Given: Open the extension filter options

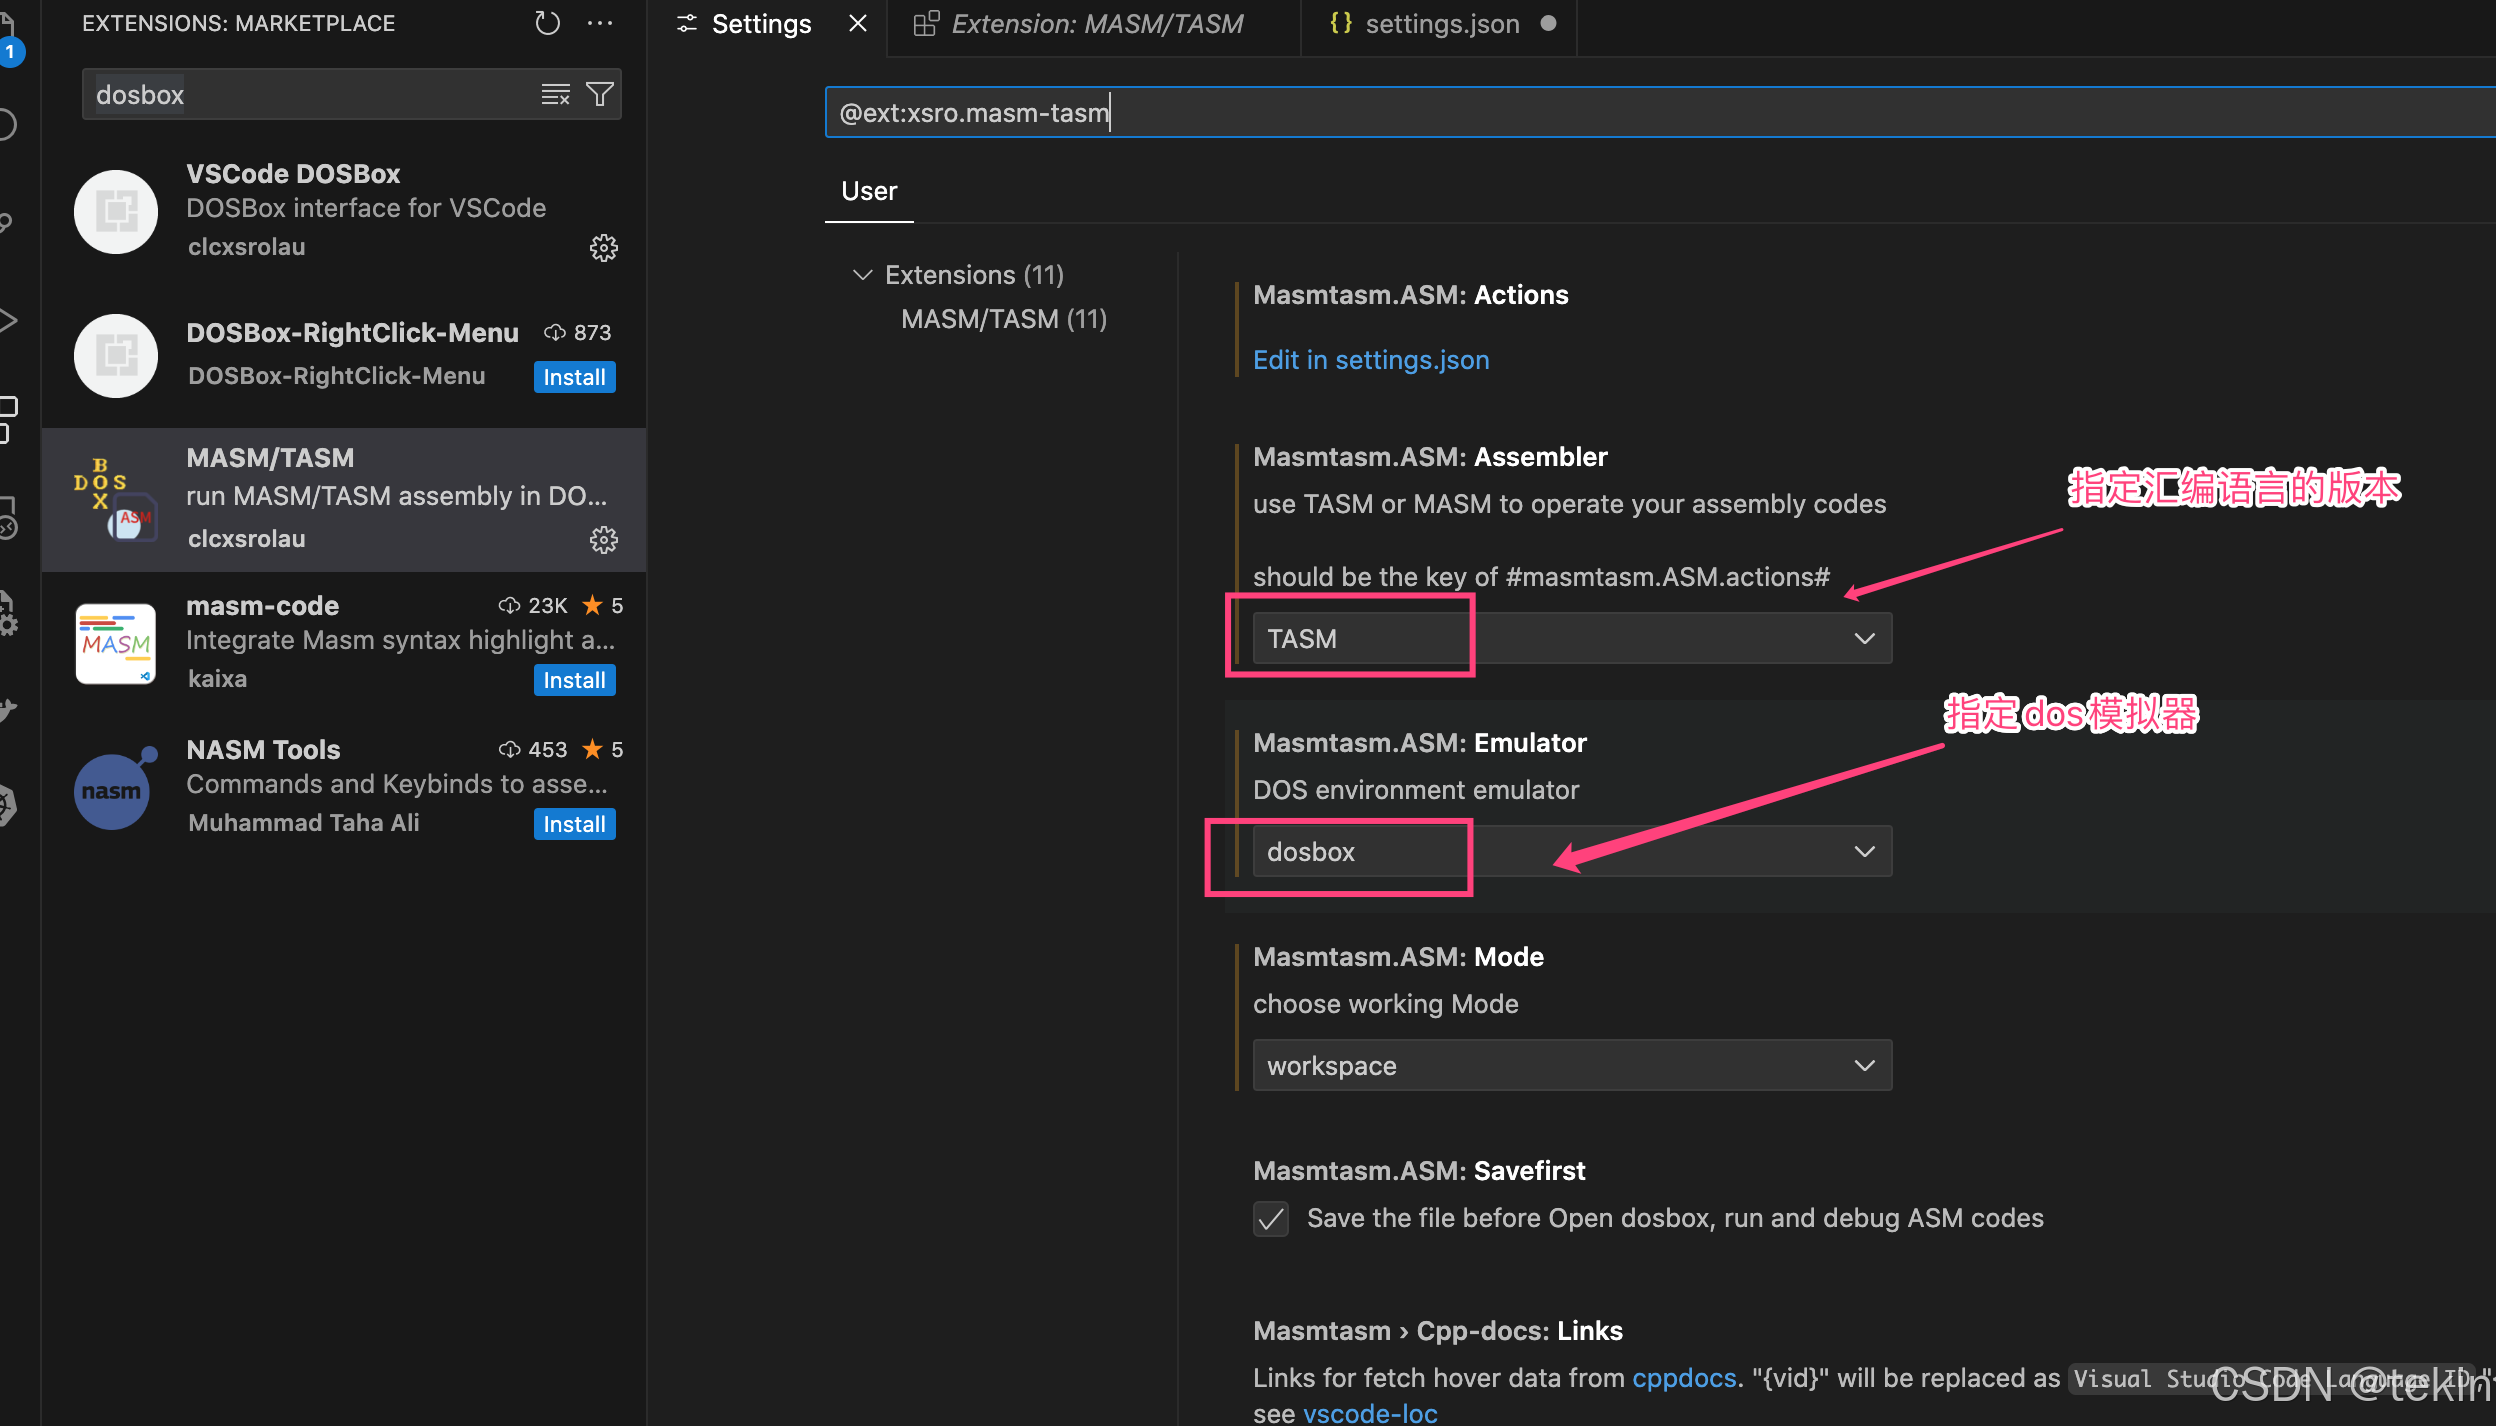Looking at the screenshot, I should 600,94.
